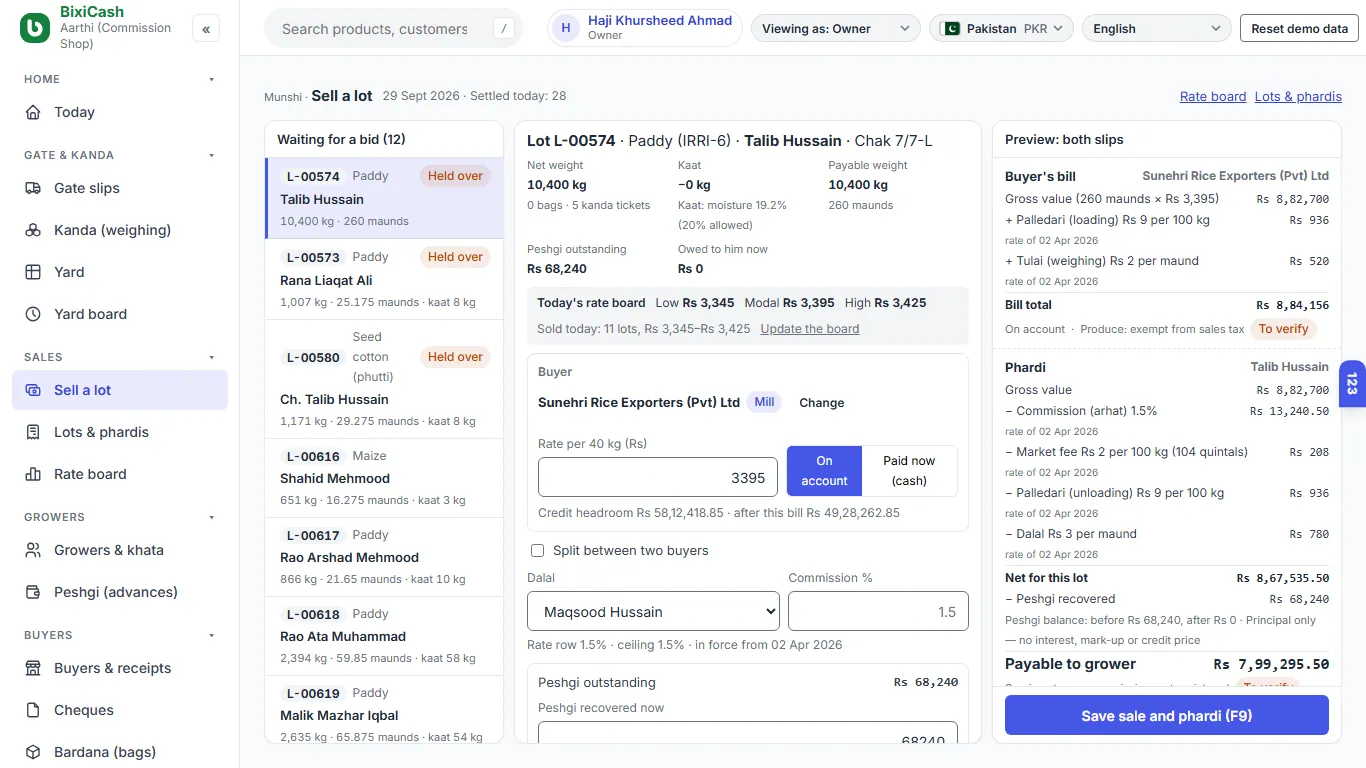Click Commission % field showing 1.5
The image size is (1366, 768).
click(x=878, y=612)
